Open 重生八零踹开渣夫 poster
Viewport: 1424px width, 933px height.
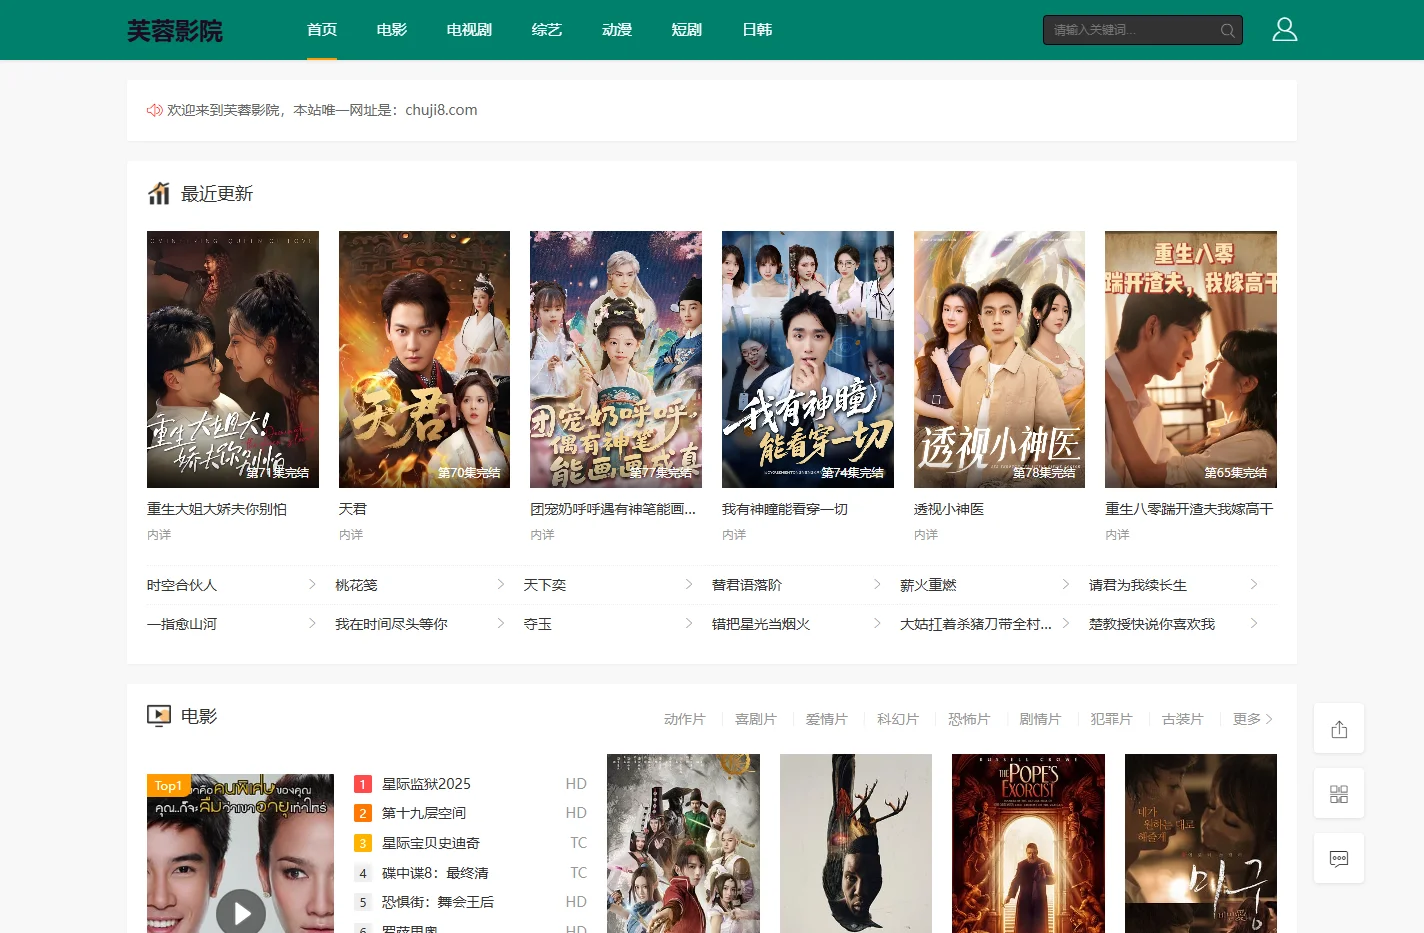1191,360
